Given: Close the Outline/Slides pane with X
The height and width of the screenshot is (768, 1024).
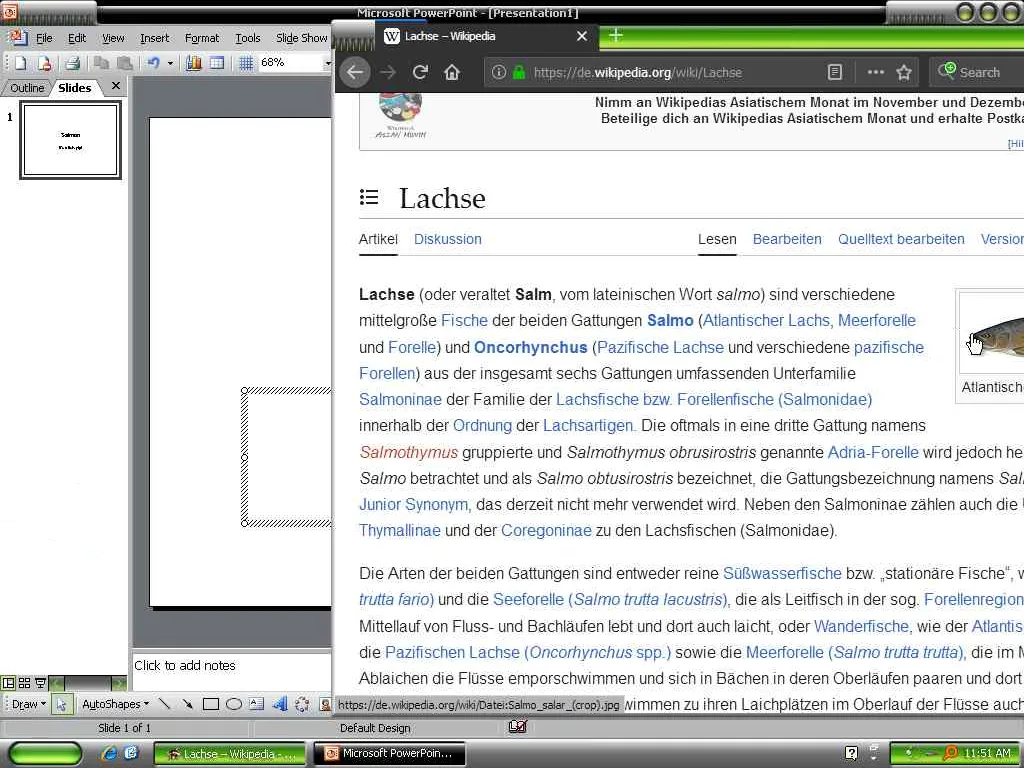Looking at the screenshot, I should 116,86.
